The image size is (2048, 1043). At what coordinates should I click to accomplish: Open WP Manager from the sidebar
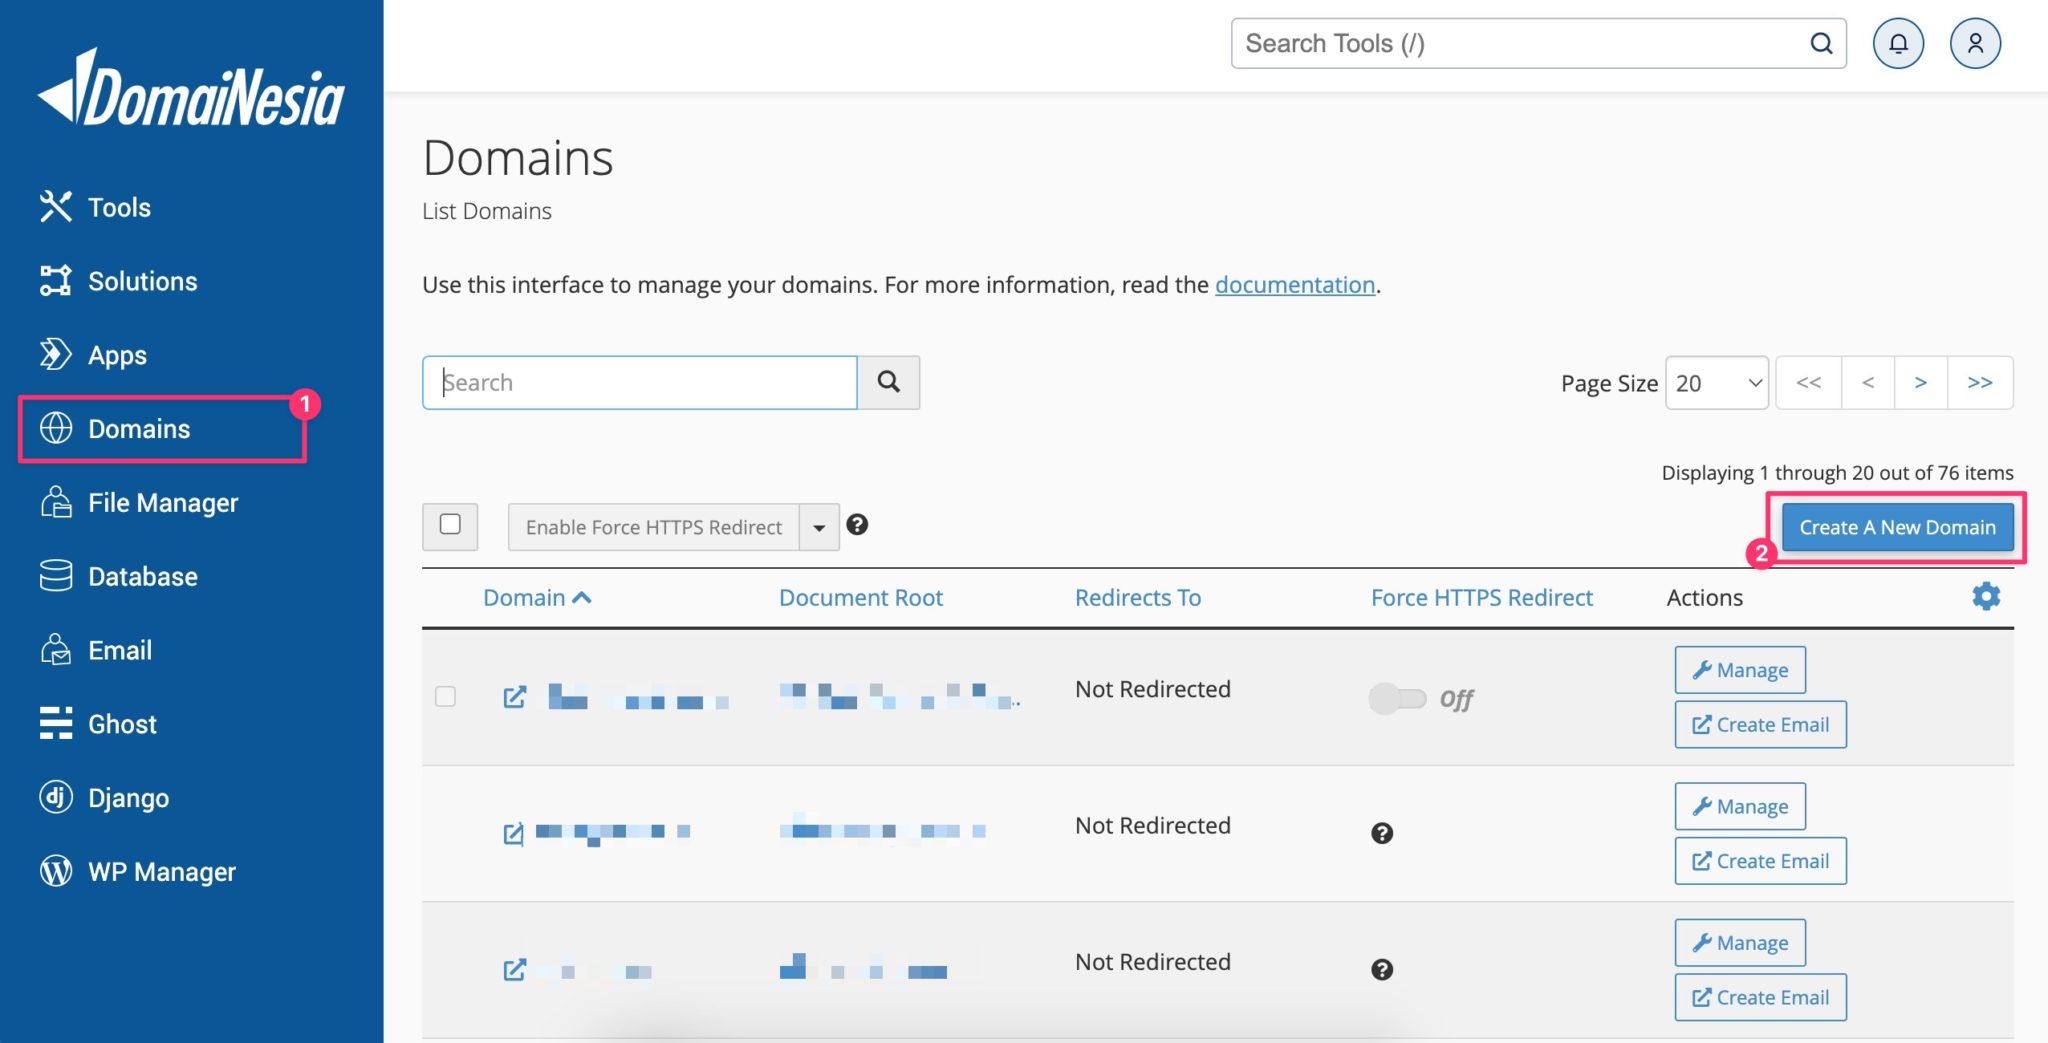coord(162,871)
